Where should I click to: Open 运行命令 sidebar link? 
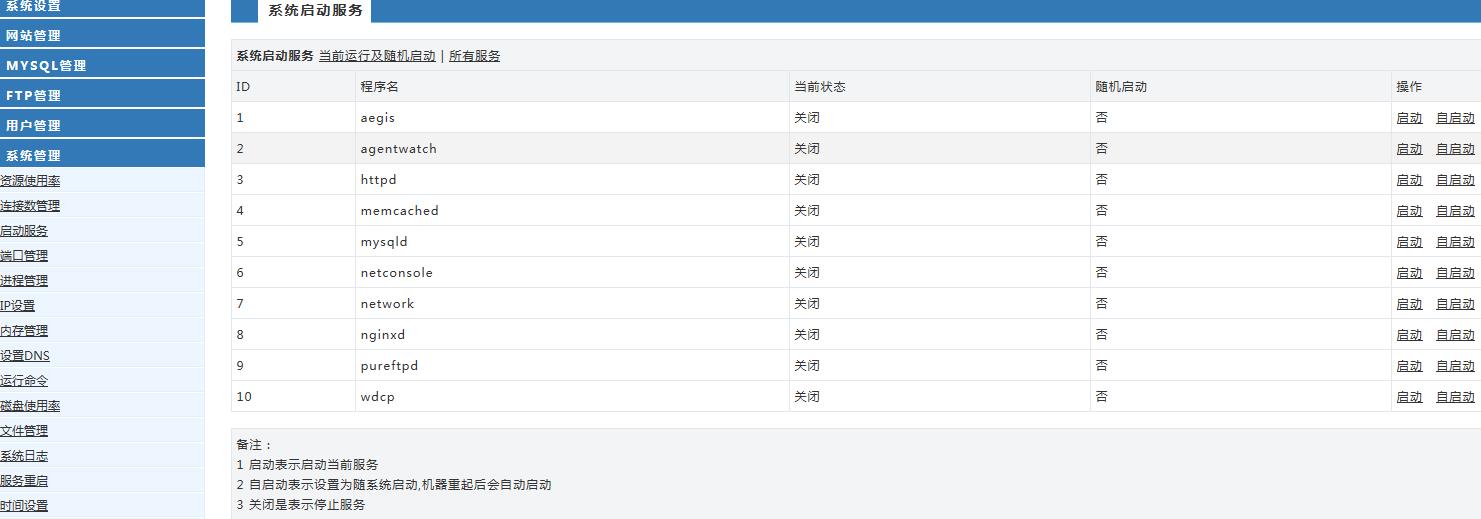[x=24, y=381]
